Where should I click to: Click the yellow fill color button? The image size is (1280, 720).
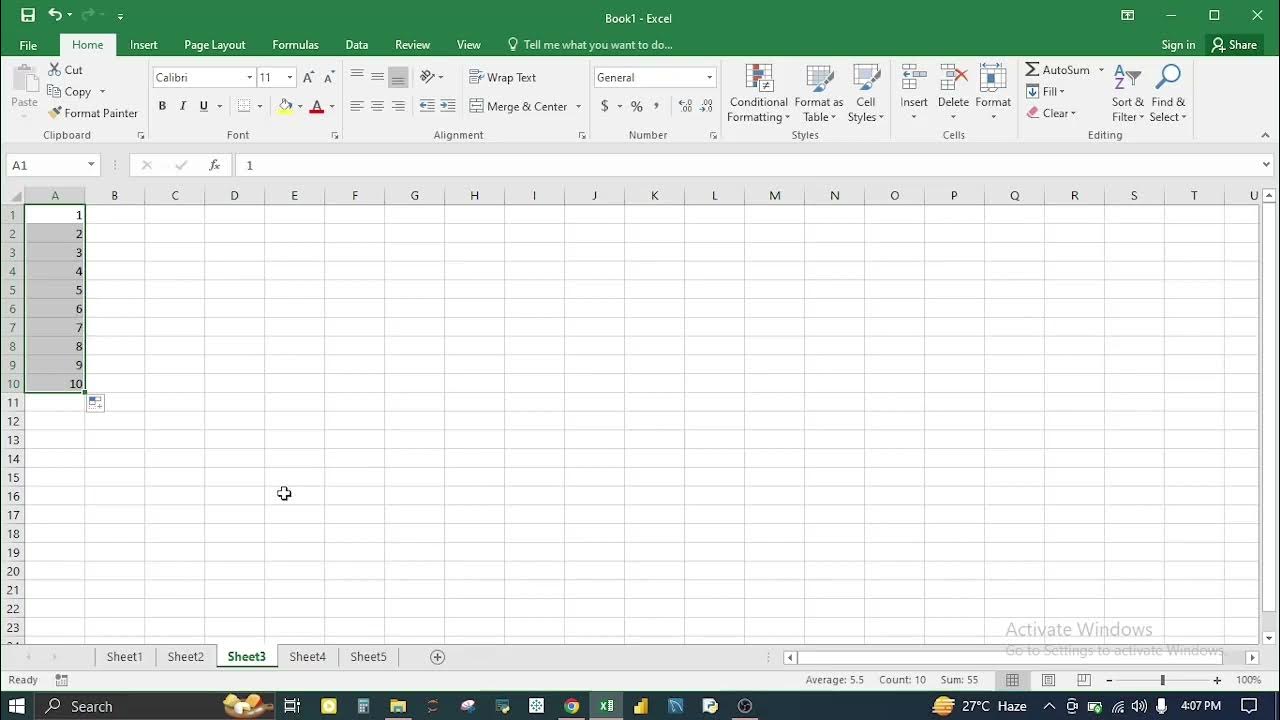(x=285, y=106)
